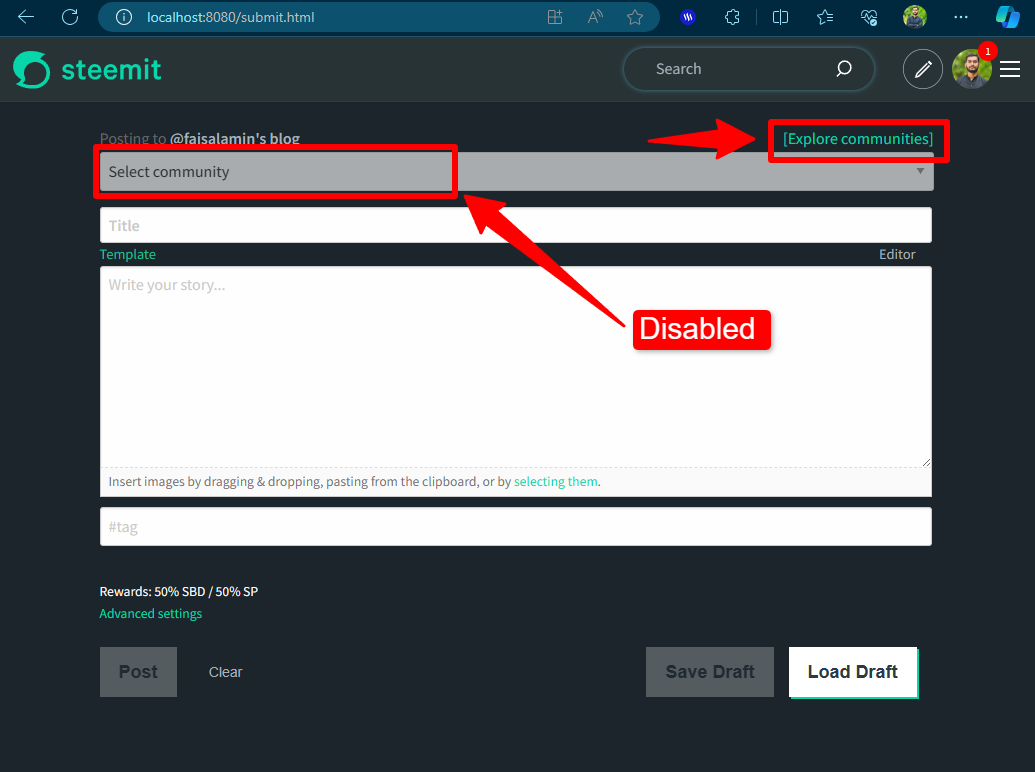The image size is (1035, 772).
Task: View site information icon in address bar
Action: [x=123, y=17]
